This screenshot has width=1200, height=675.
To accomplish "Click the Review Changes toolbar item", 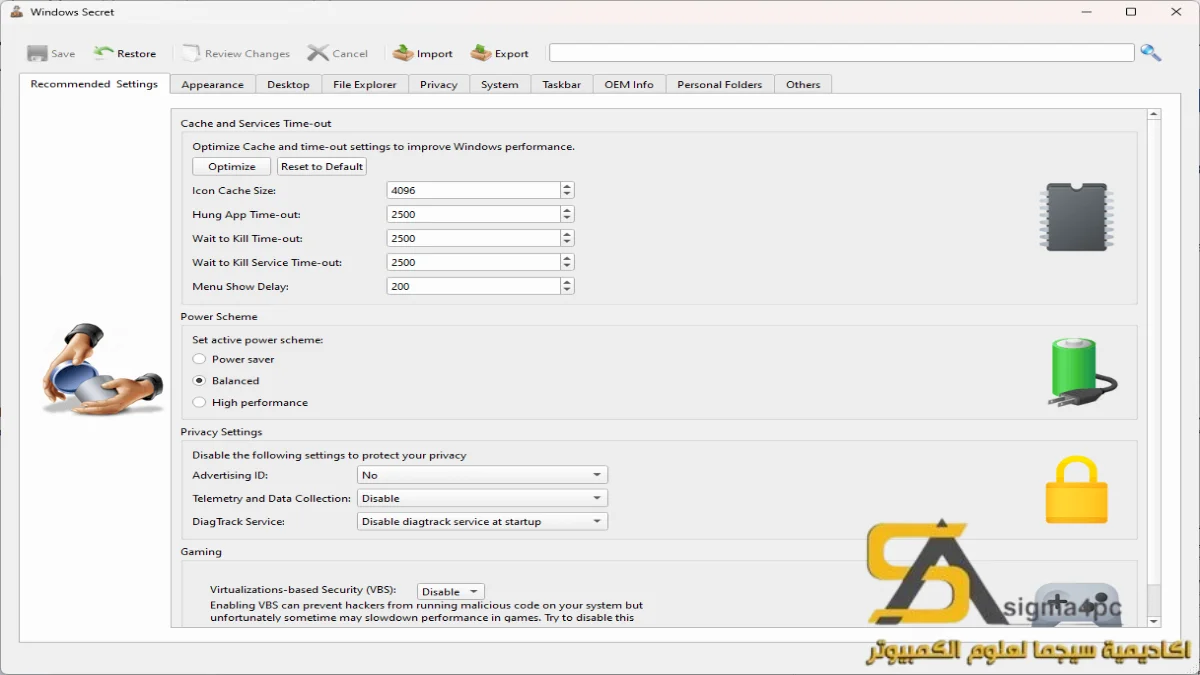I will (236, 54).
